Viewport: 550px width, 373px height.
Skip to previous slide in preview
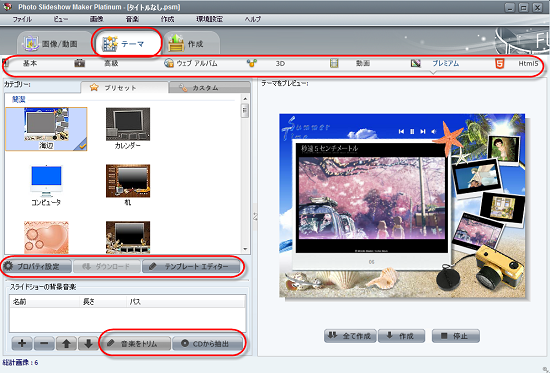(x=401, y=131)
